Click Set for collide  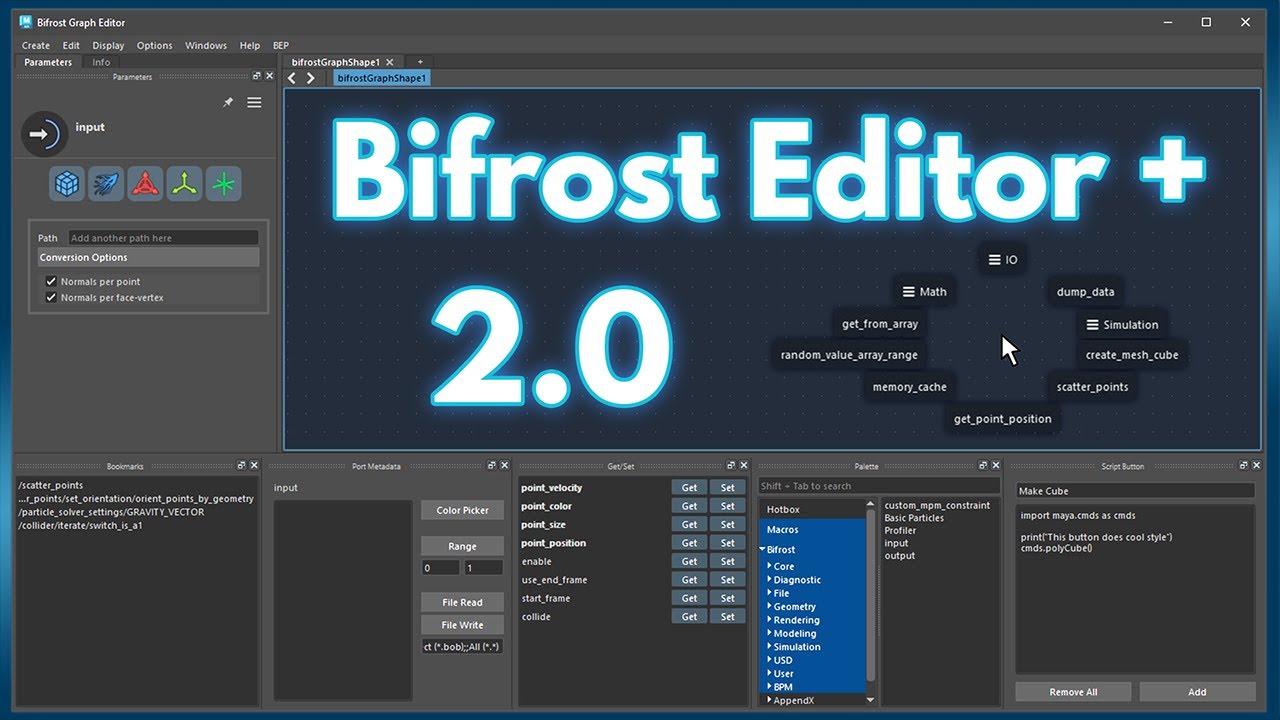point(727,617)
